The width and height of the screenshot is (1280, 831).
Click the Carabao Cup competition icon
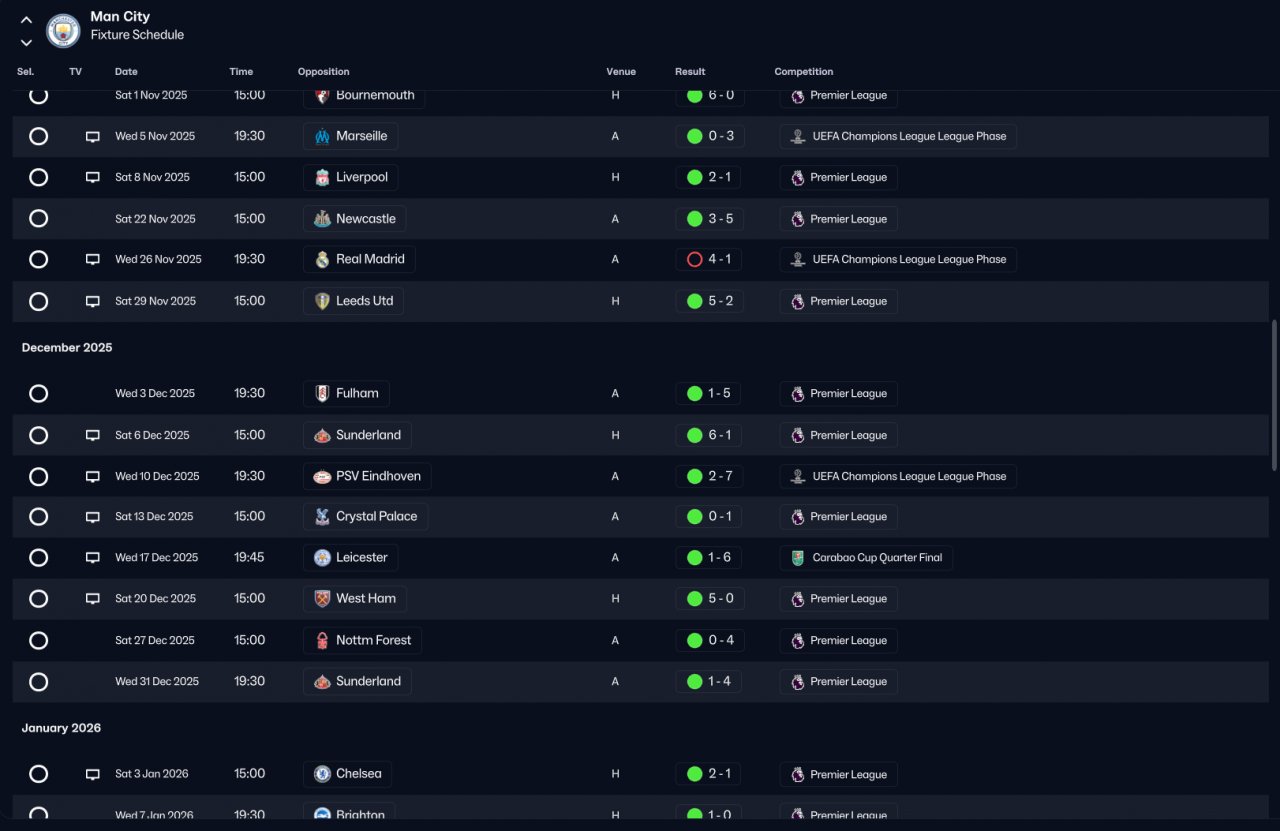tap(797, 558)
